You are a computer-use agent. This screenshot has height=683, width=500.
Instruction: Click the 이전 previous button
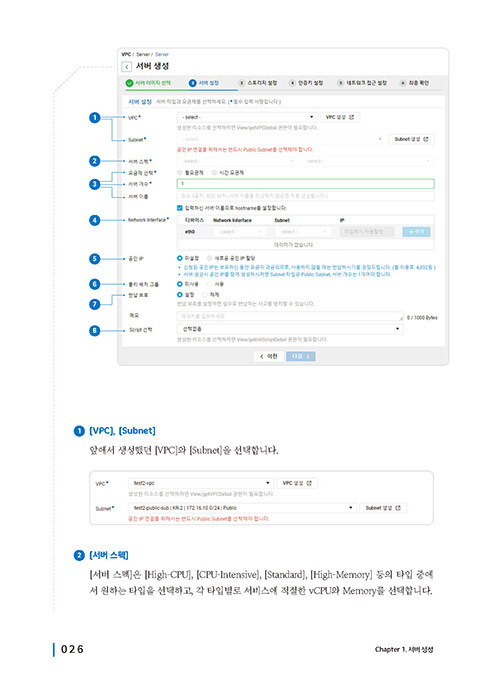269,356
